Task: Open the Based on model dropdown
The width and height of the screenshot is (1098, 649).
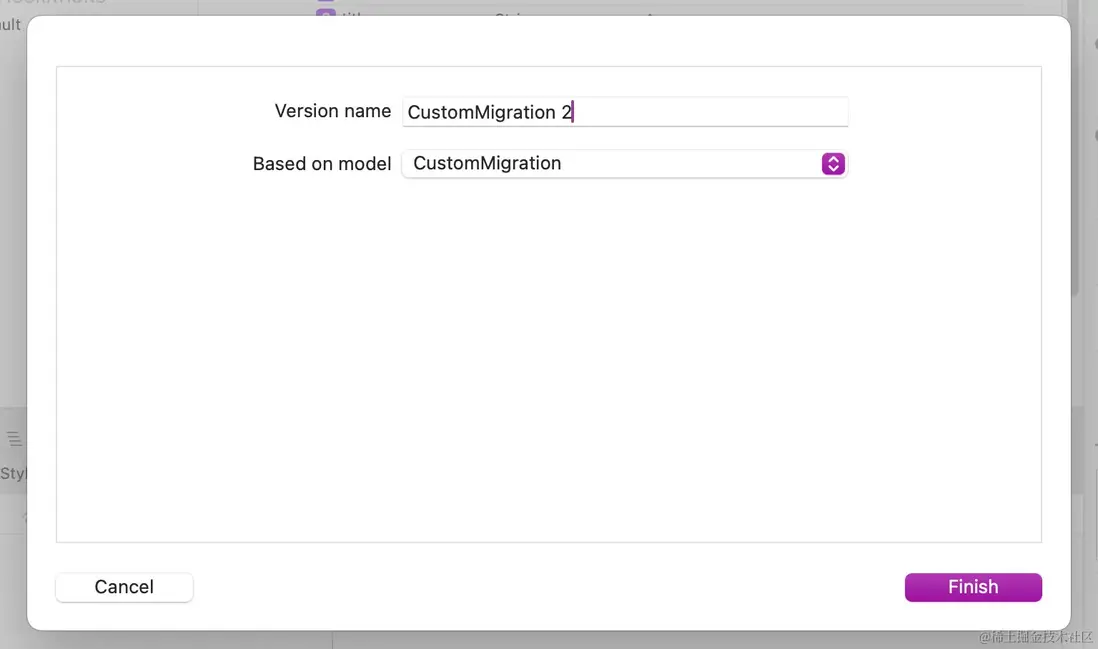Action: tap(624, 164)
